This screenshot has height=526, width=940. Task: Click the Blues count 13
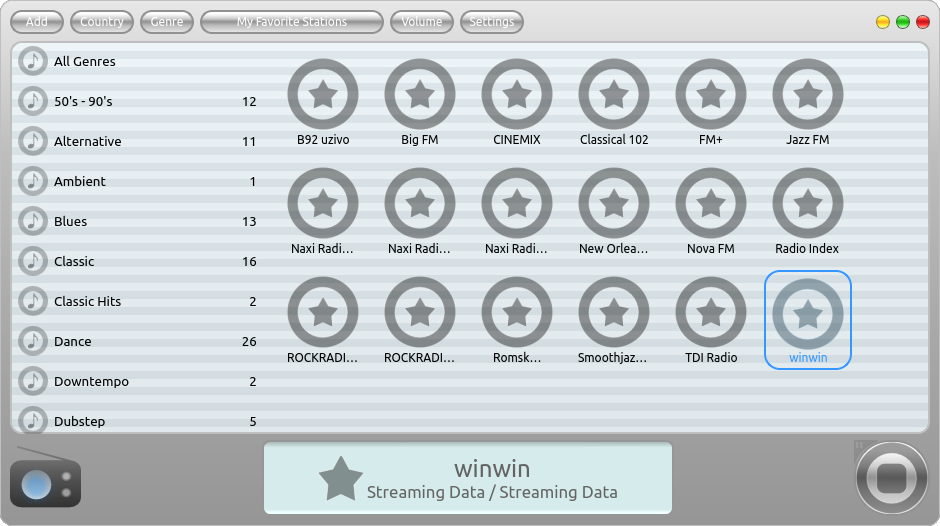(x=249, y=221)
